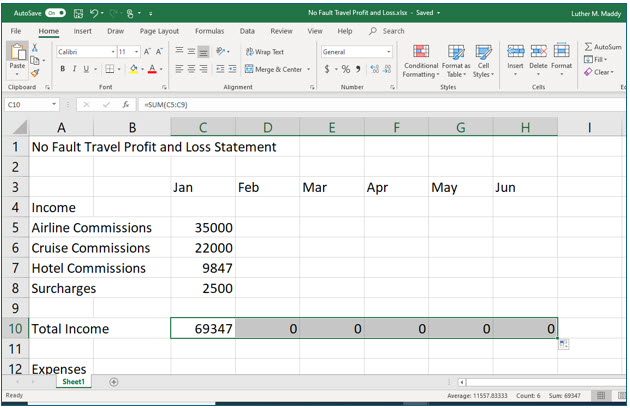Switch to the Page Layout tab
This screenshot has width=630, height=408.
click(x=159, y=31)
